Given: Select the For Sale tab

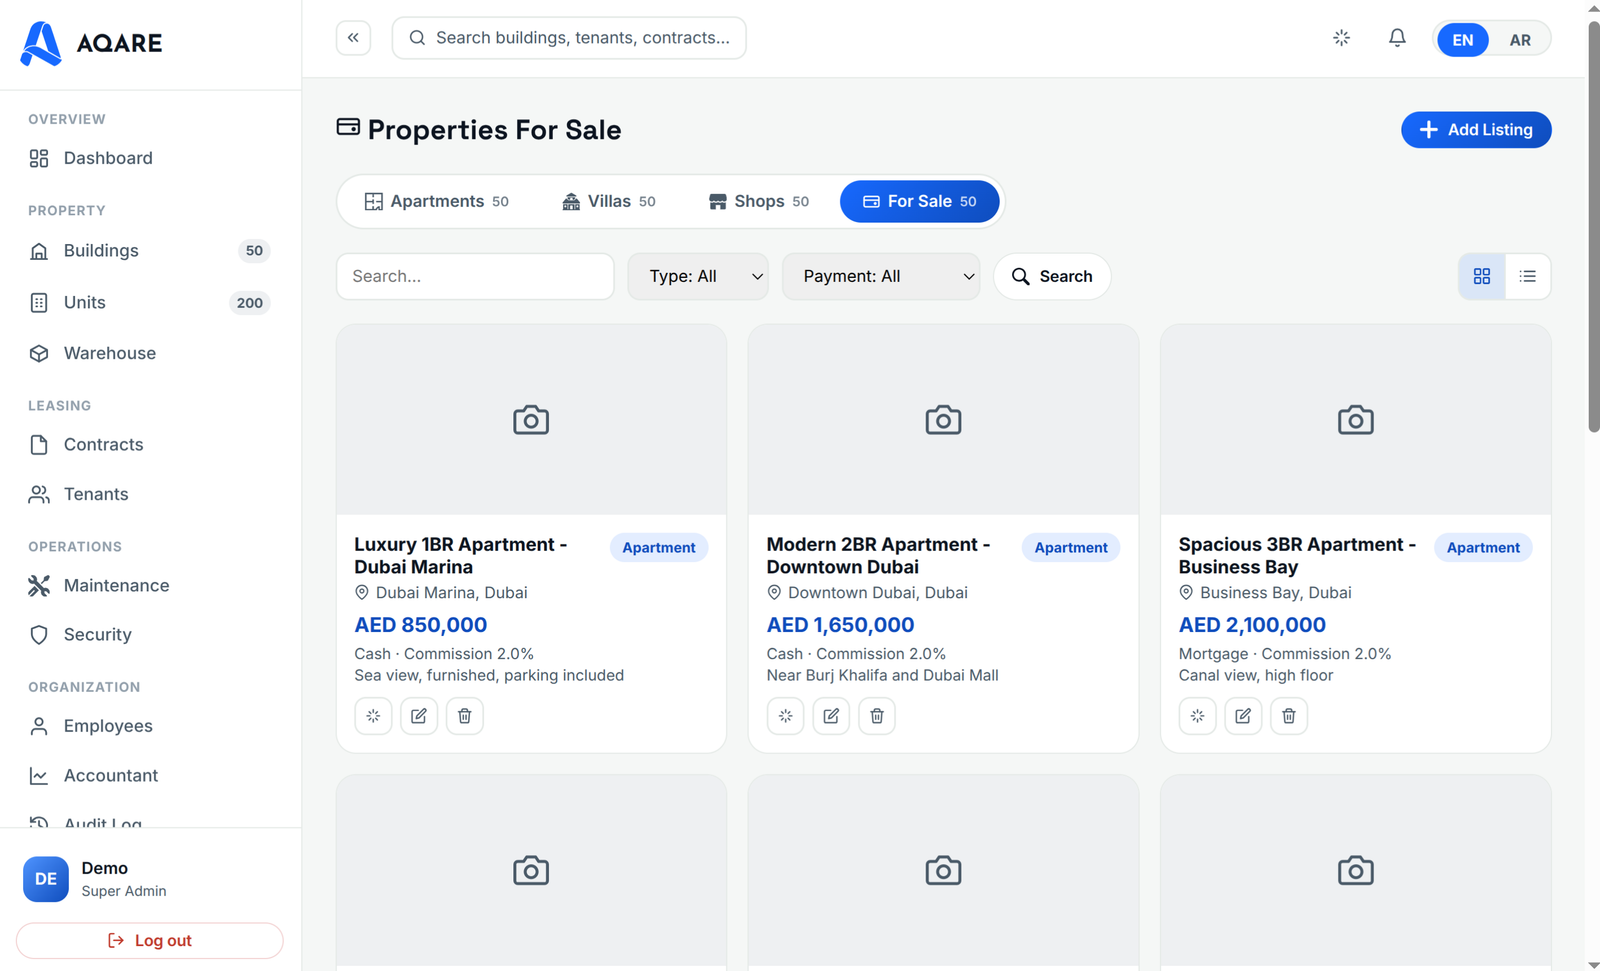Looking at the screenshot, I should point(920,201).
